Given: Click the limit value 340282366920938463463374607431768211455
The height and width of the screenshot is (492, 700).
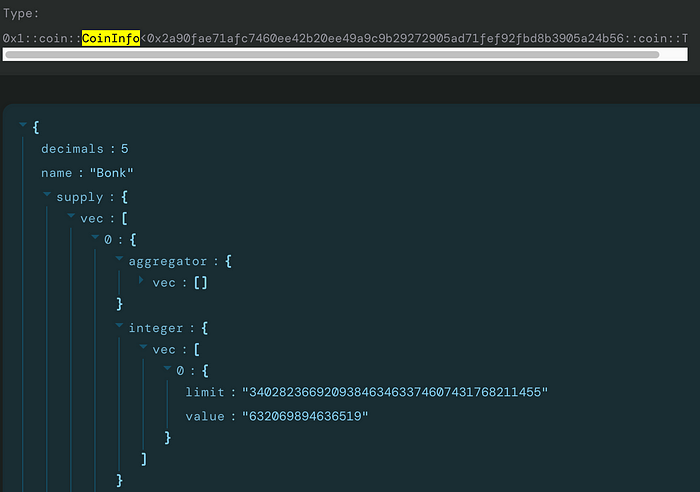Looking at the screenshot, I should [395, 392].
